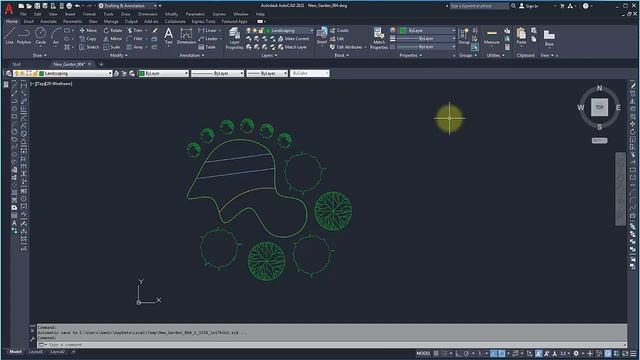Click the search magnifier icon
Viewport: 640px width, 360px height.
point(513,6)
